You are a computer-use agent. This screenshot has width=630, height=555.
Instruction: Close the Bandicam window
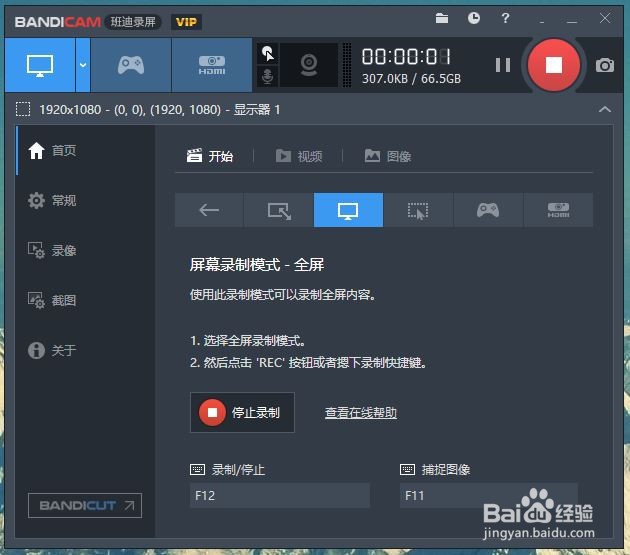click(605, 18)
